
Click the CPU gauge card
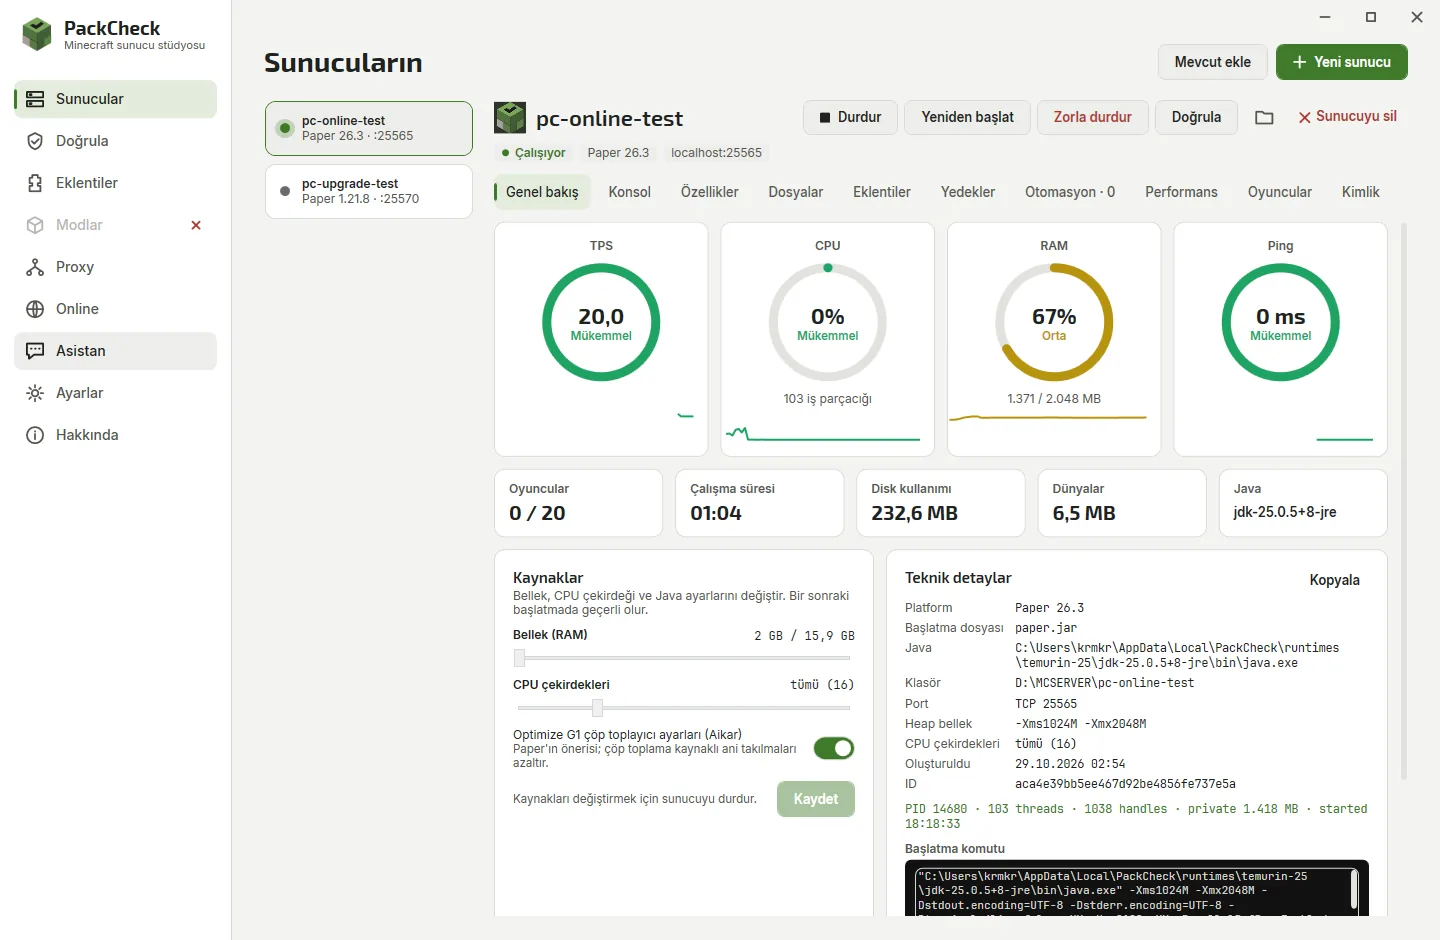[827, 339]
